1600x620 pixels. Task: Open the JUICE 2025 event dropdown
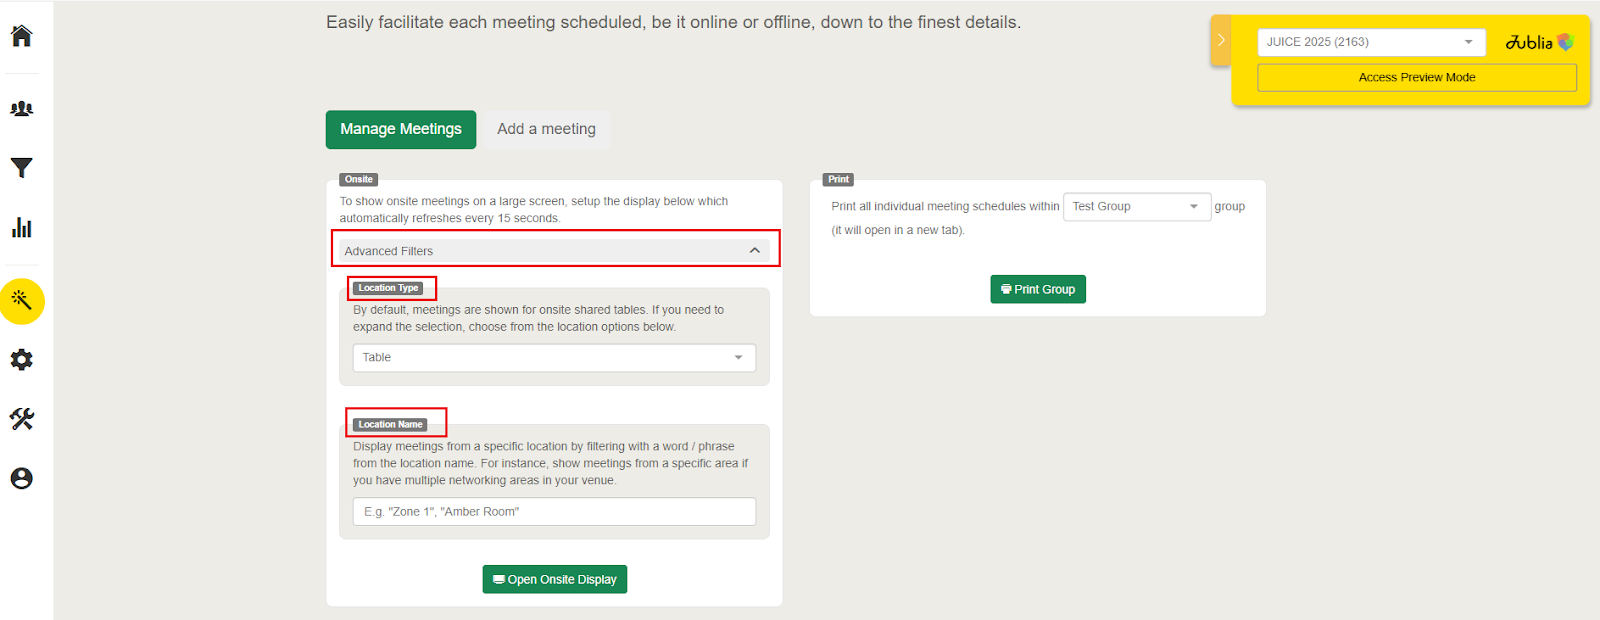1370,42
